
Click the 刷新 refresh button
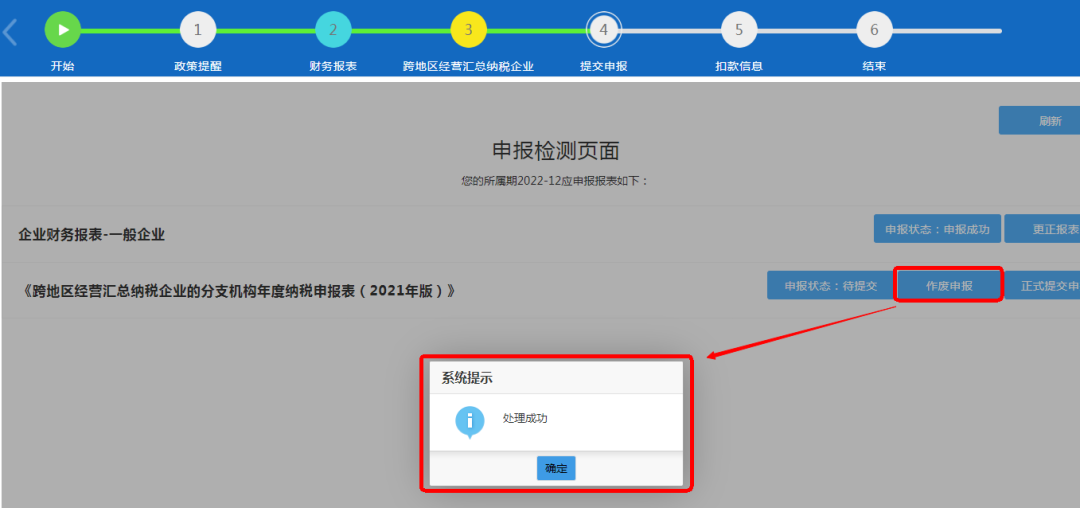[x=1040, y=121]
